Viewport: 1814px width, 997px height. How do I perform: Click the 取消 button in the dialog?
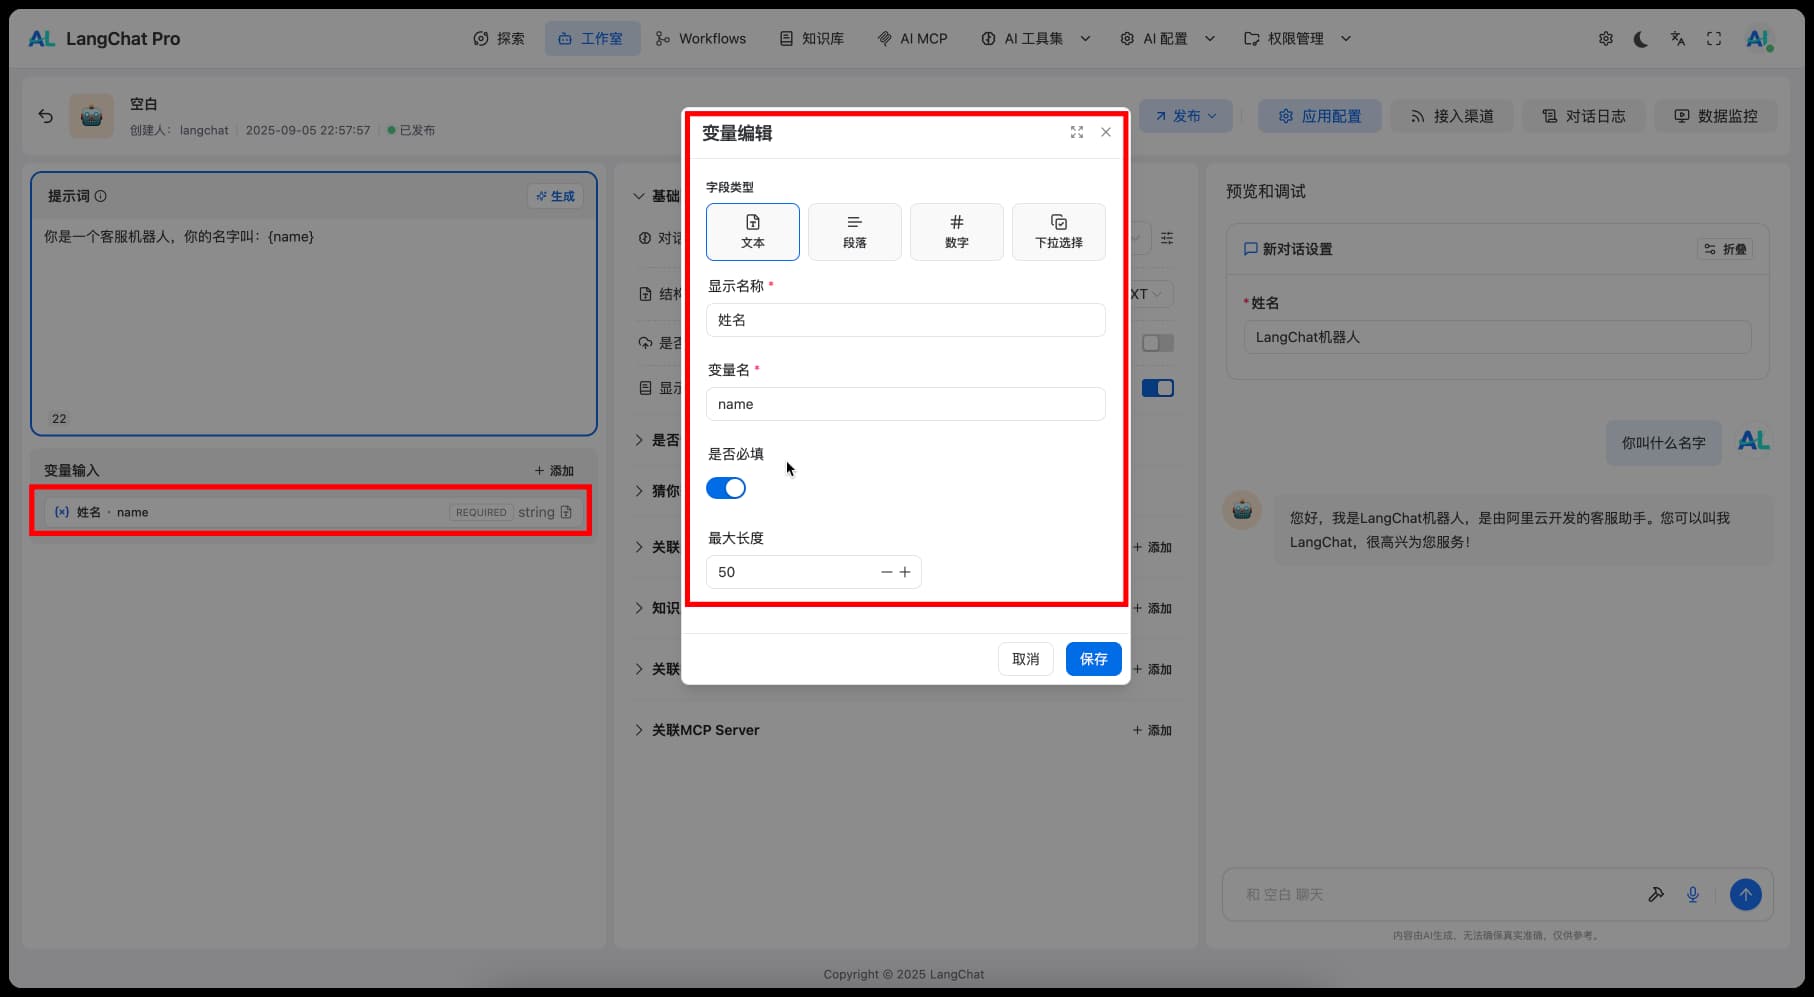pos(1025,659)
